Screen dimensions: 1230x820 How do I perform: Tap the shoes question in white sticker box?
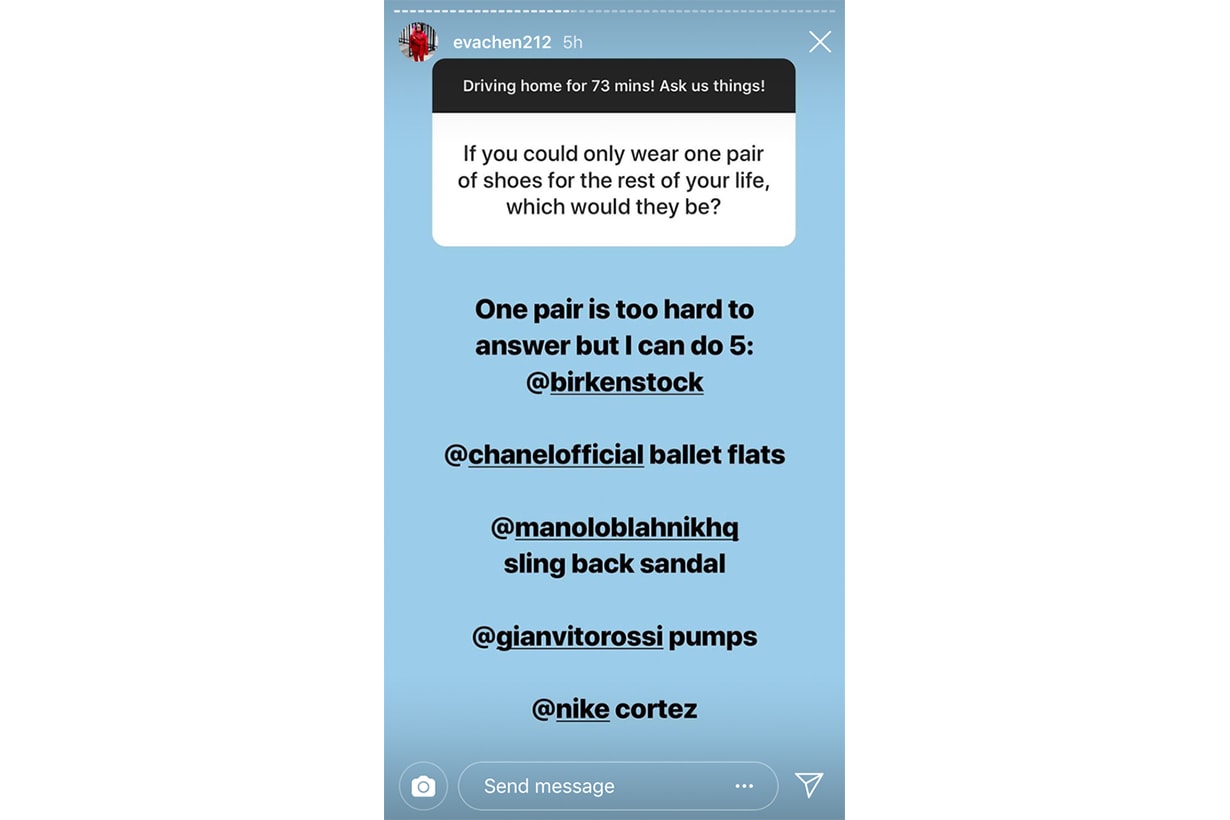pos(614,180)
